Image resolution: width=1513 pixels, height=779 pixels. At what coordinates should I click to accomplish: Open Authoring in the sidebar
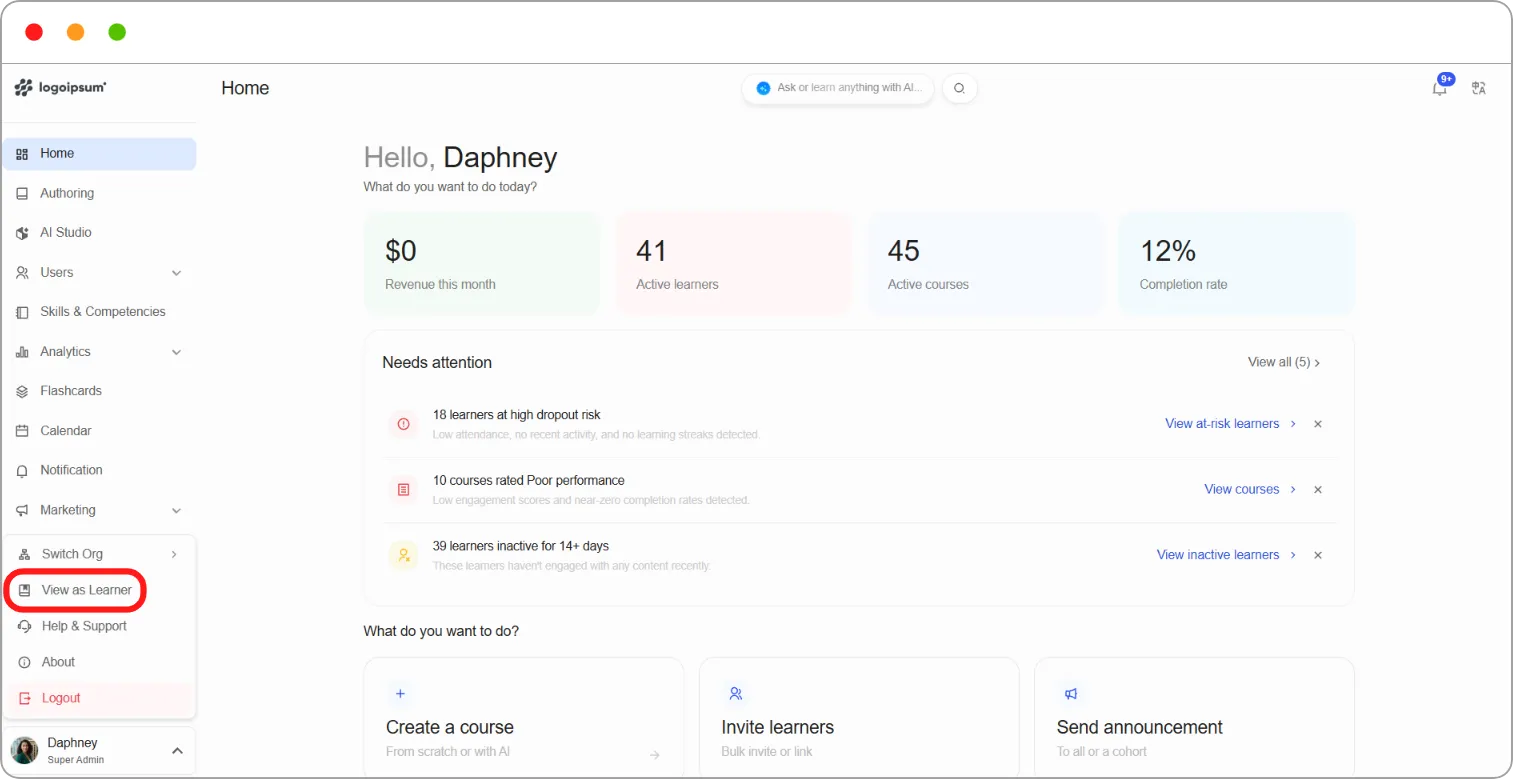pyautogui.click(x=99, y=193)
